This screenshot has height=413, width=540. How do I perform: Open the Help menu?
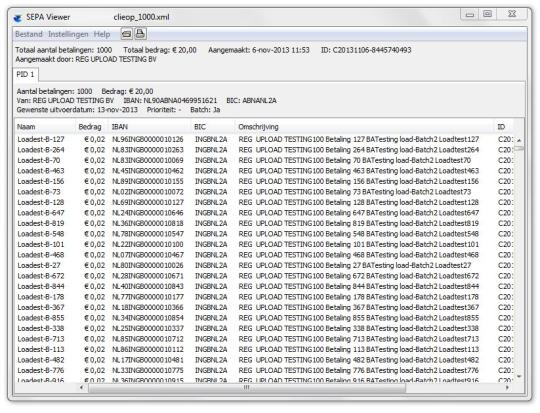click(x=102, y=34)
